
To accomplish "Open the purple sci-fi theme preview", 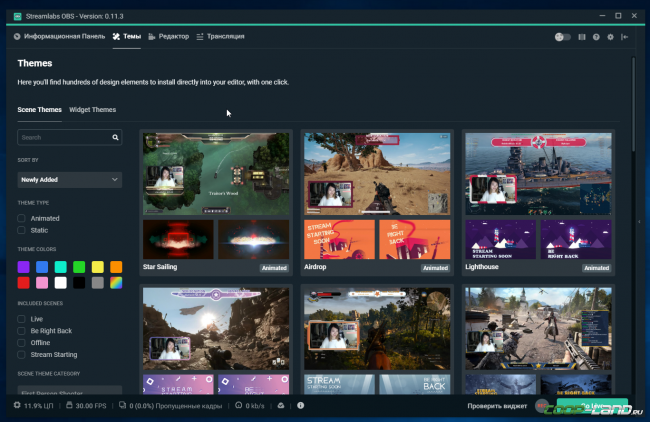I will pyautogui.click(x=216, y=328).
